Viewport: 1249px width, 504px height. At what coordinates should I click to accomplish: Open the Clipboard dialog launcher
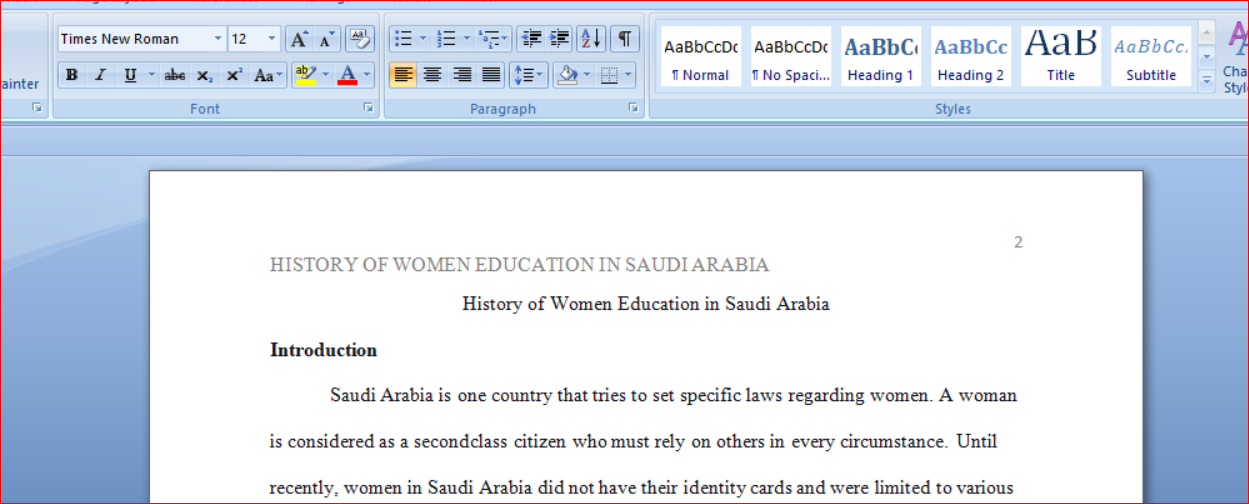pyautogui.click(x=38, y=108)
